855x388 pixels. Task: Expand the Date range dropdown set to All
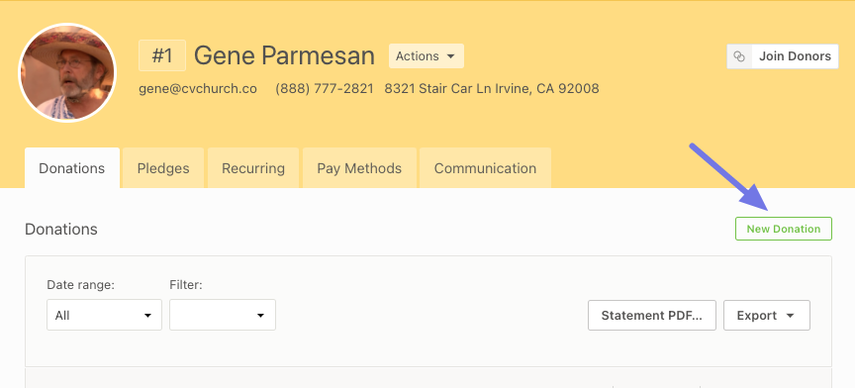(x=104, y=315)
